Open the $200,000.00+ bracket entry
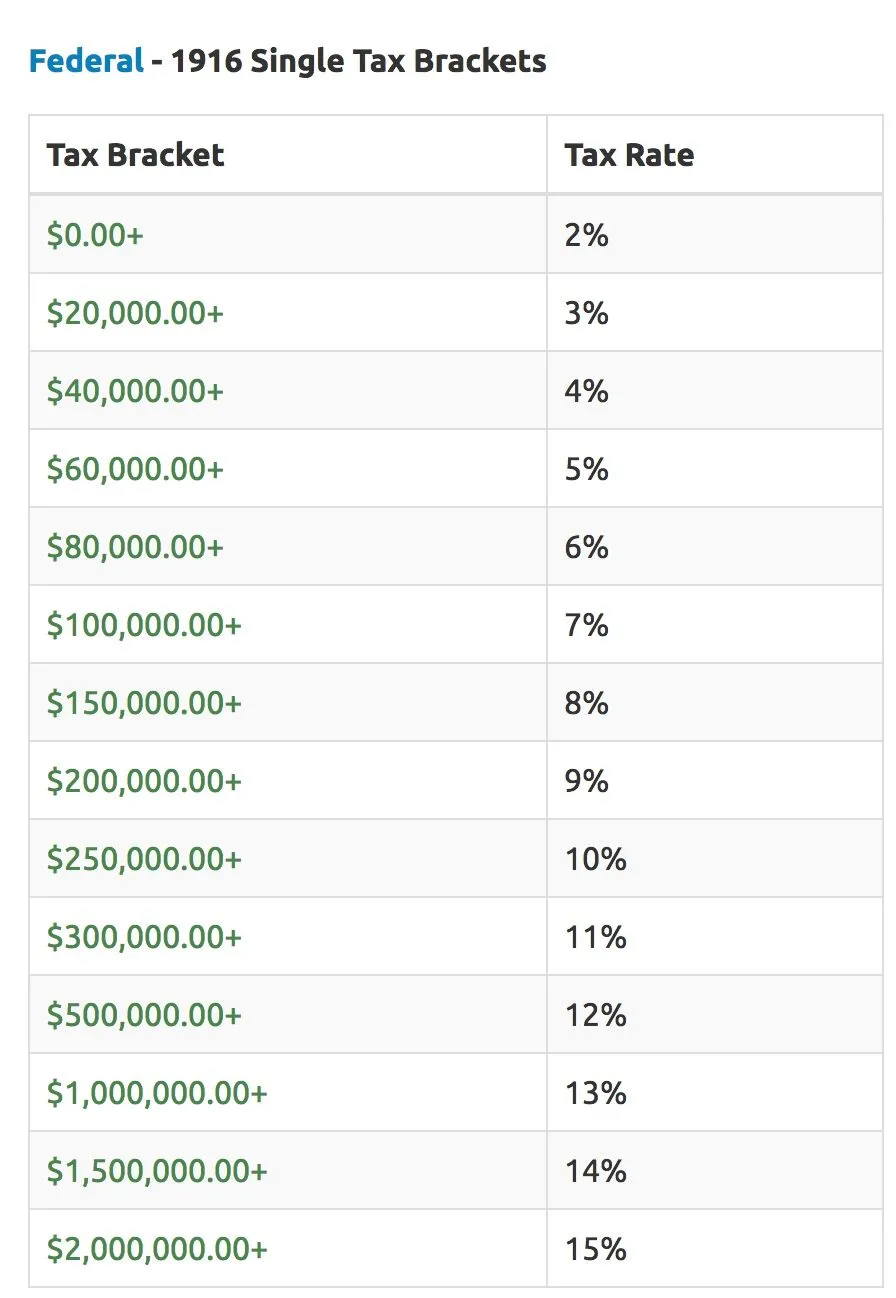The height and width of the screenshot is (1298, 896). click(144, 781)
